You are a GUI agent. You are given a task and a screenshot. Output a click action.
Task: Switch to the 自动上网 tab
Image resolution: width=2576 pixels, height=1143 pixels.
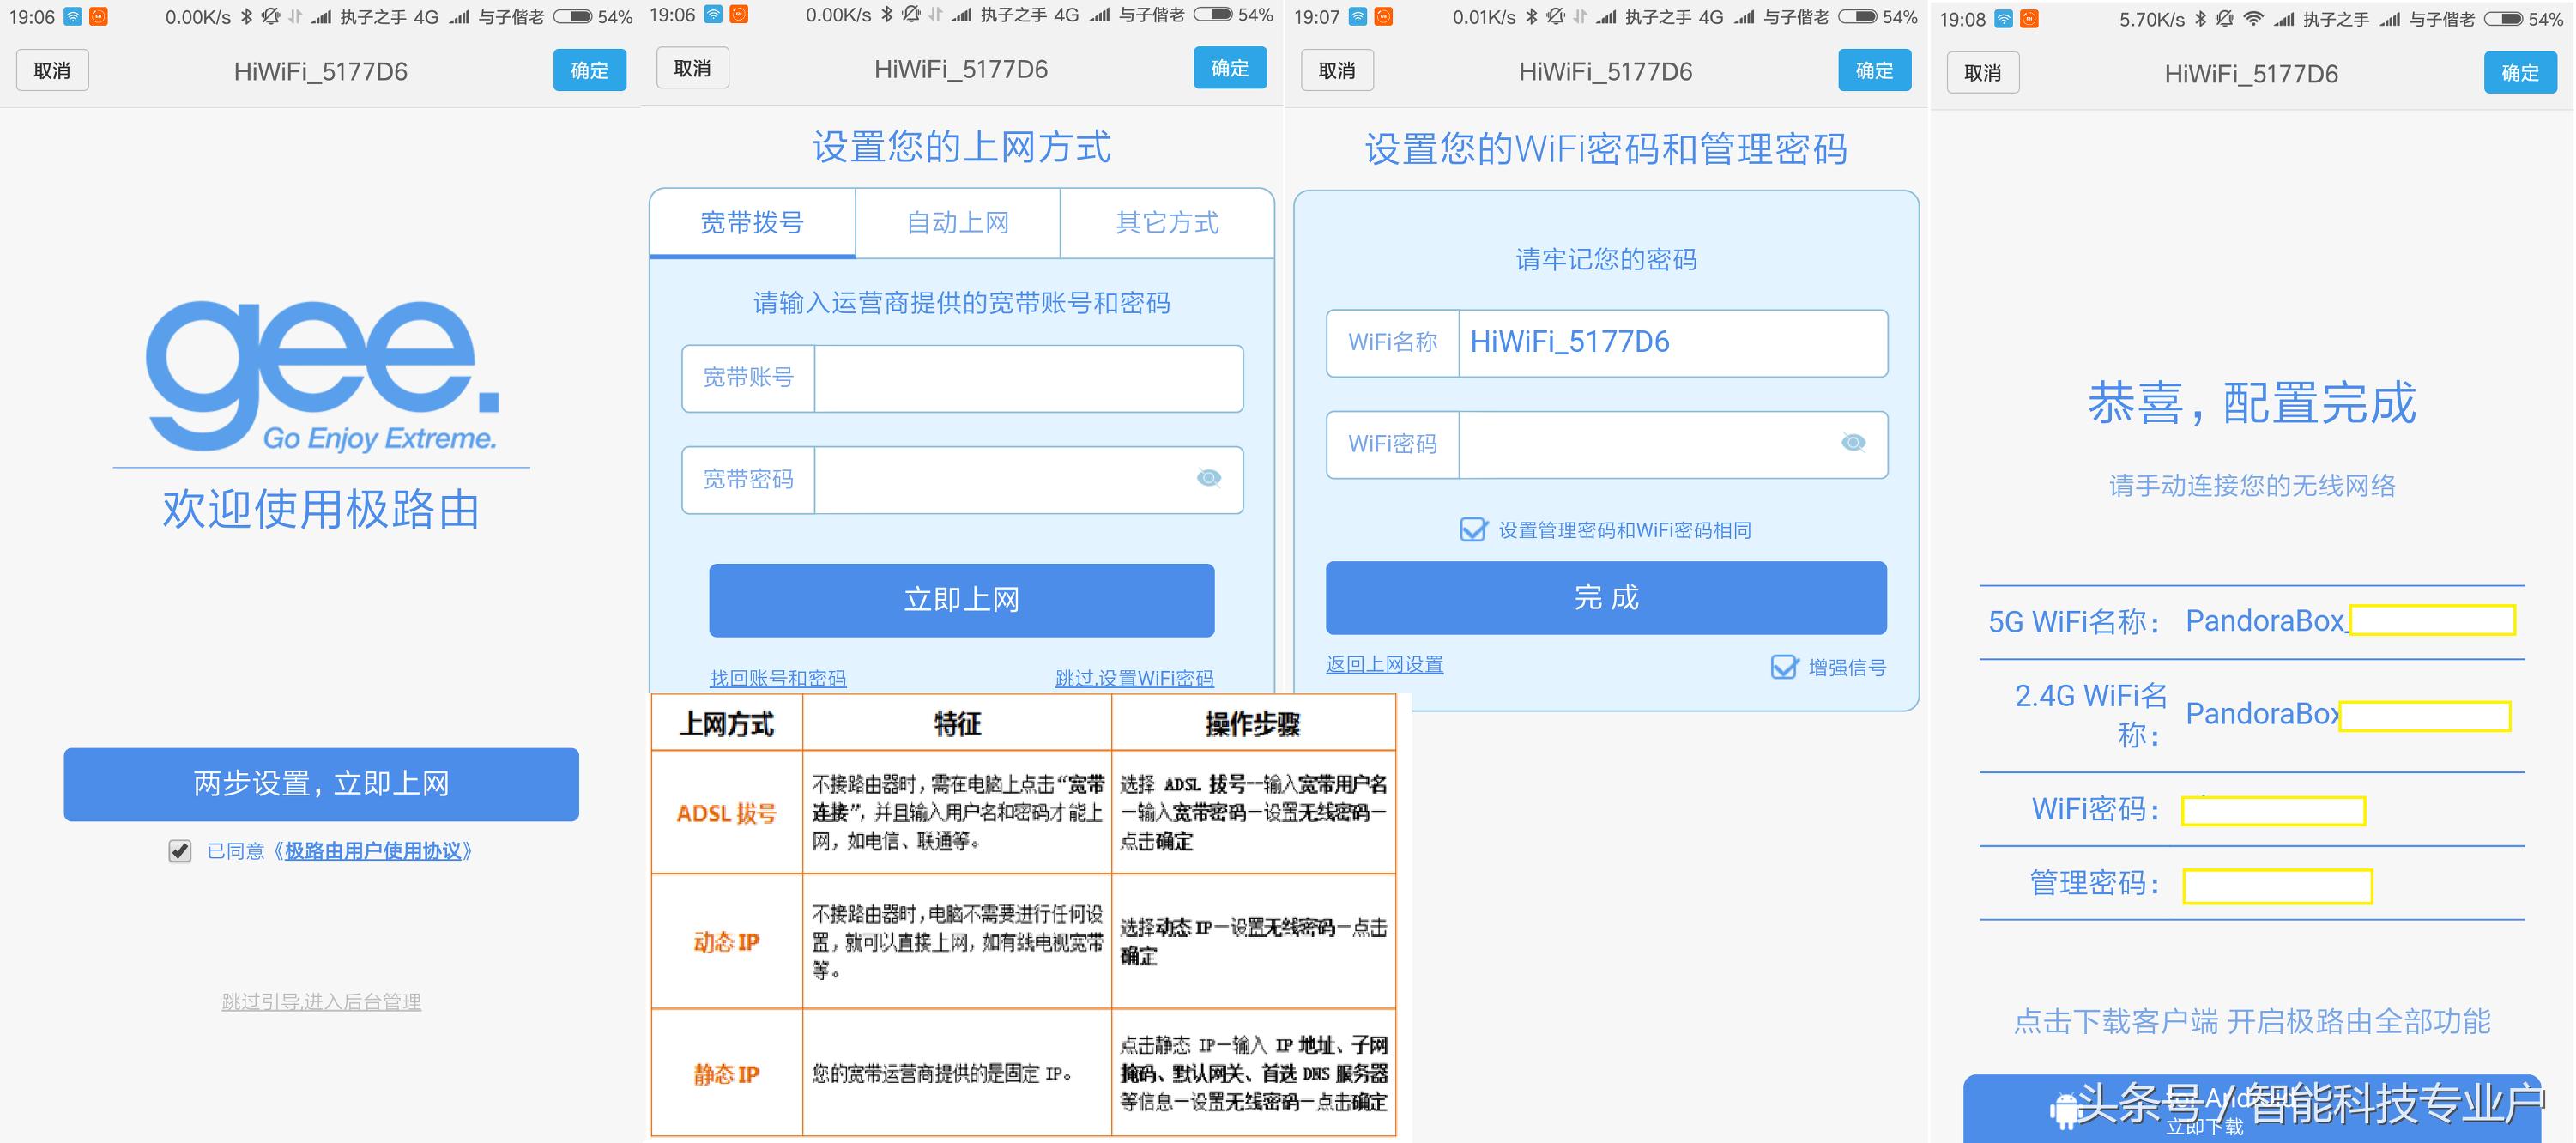pyautogui.click(x=958, y=223)
